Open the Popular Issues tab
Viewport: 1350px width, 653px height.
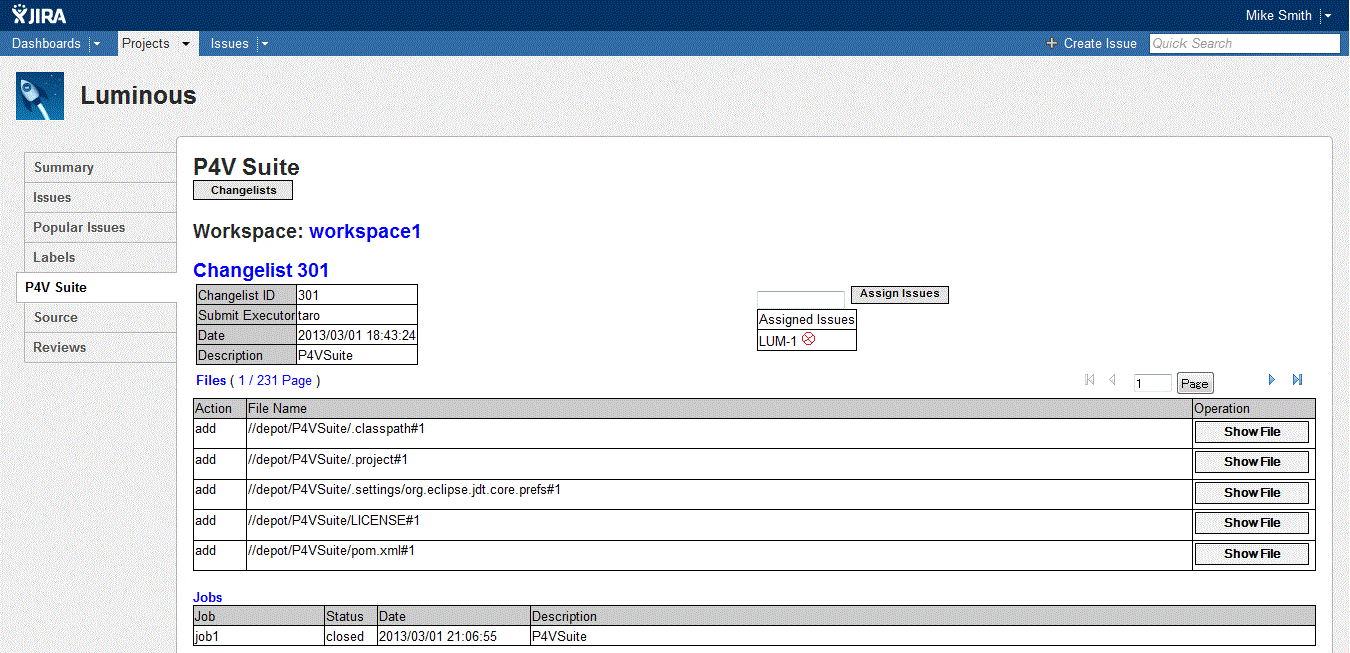coord(100,227)
